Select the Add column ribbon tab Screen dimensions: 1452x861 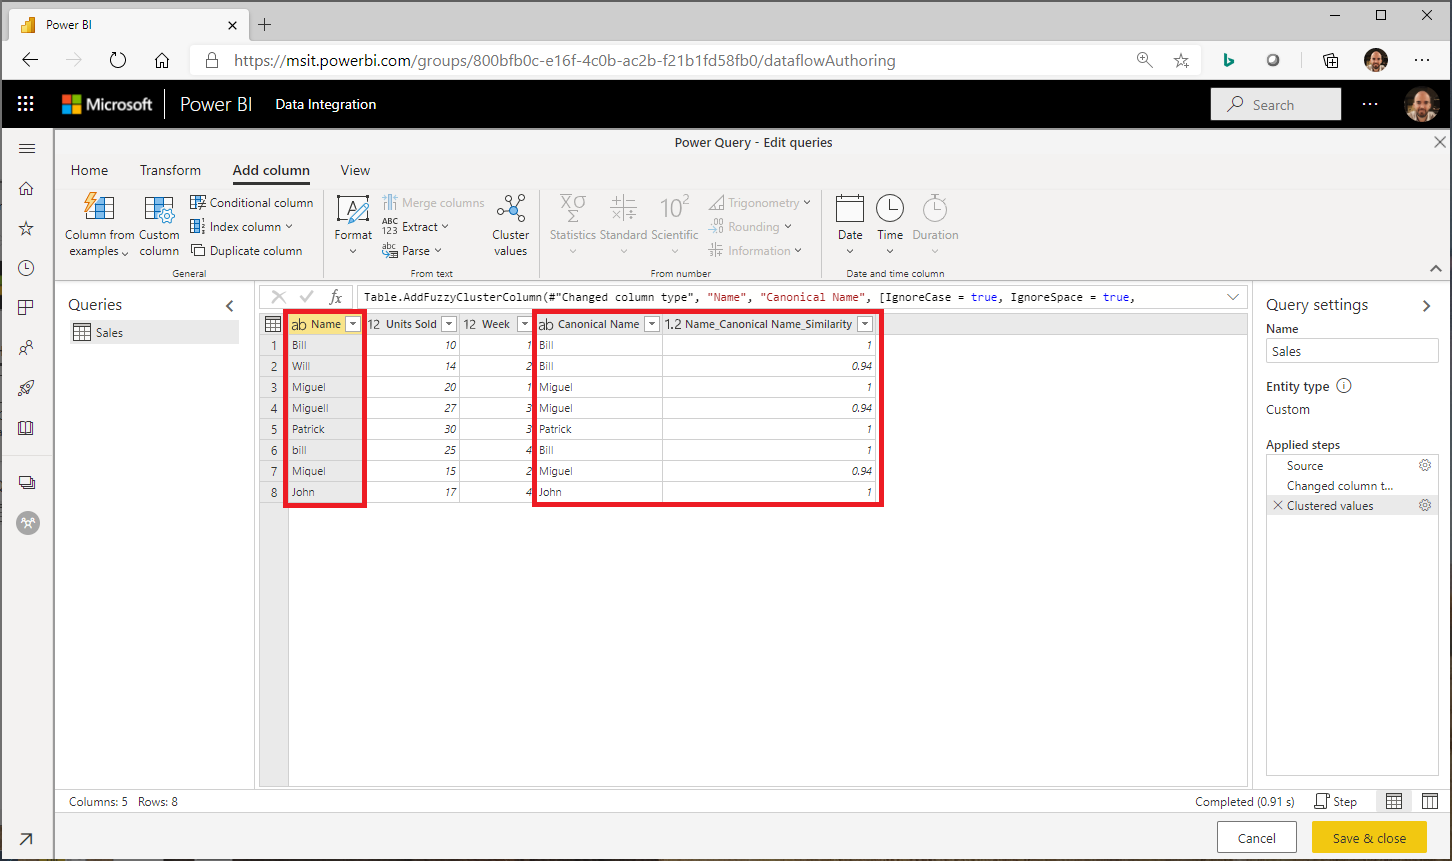[x=271, y=170]
